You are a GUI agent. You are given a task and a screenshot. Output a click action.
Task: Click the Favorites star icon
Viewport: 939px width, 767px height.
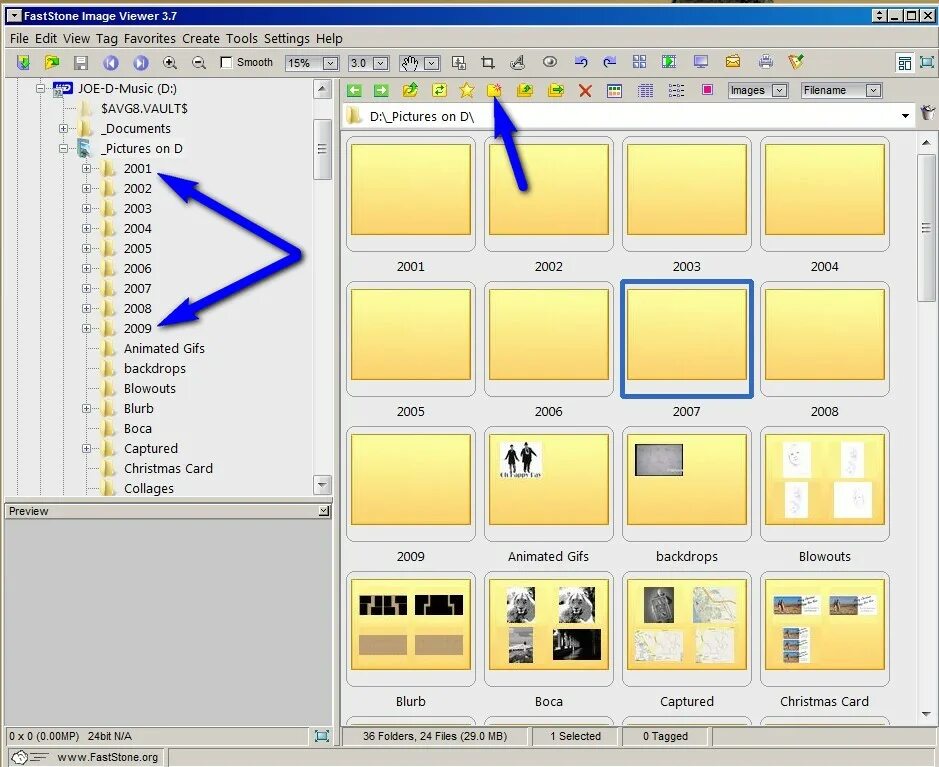[x=467, y=90]
